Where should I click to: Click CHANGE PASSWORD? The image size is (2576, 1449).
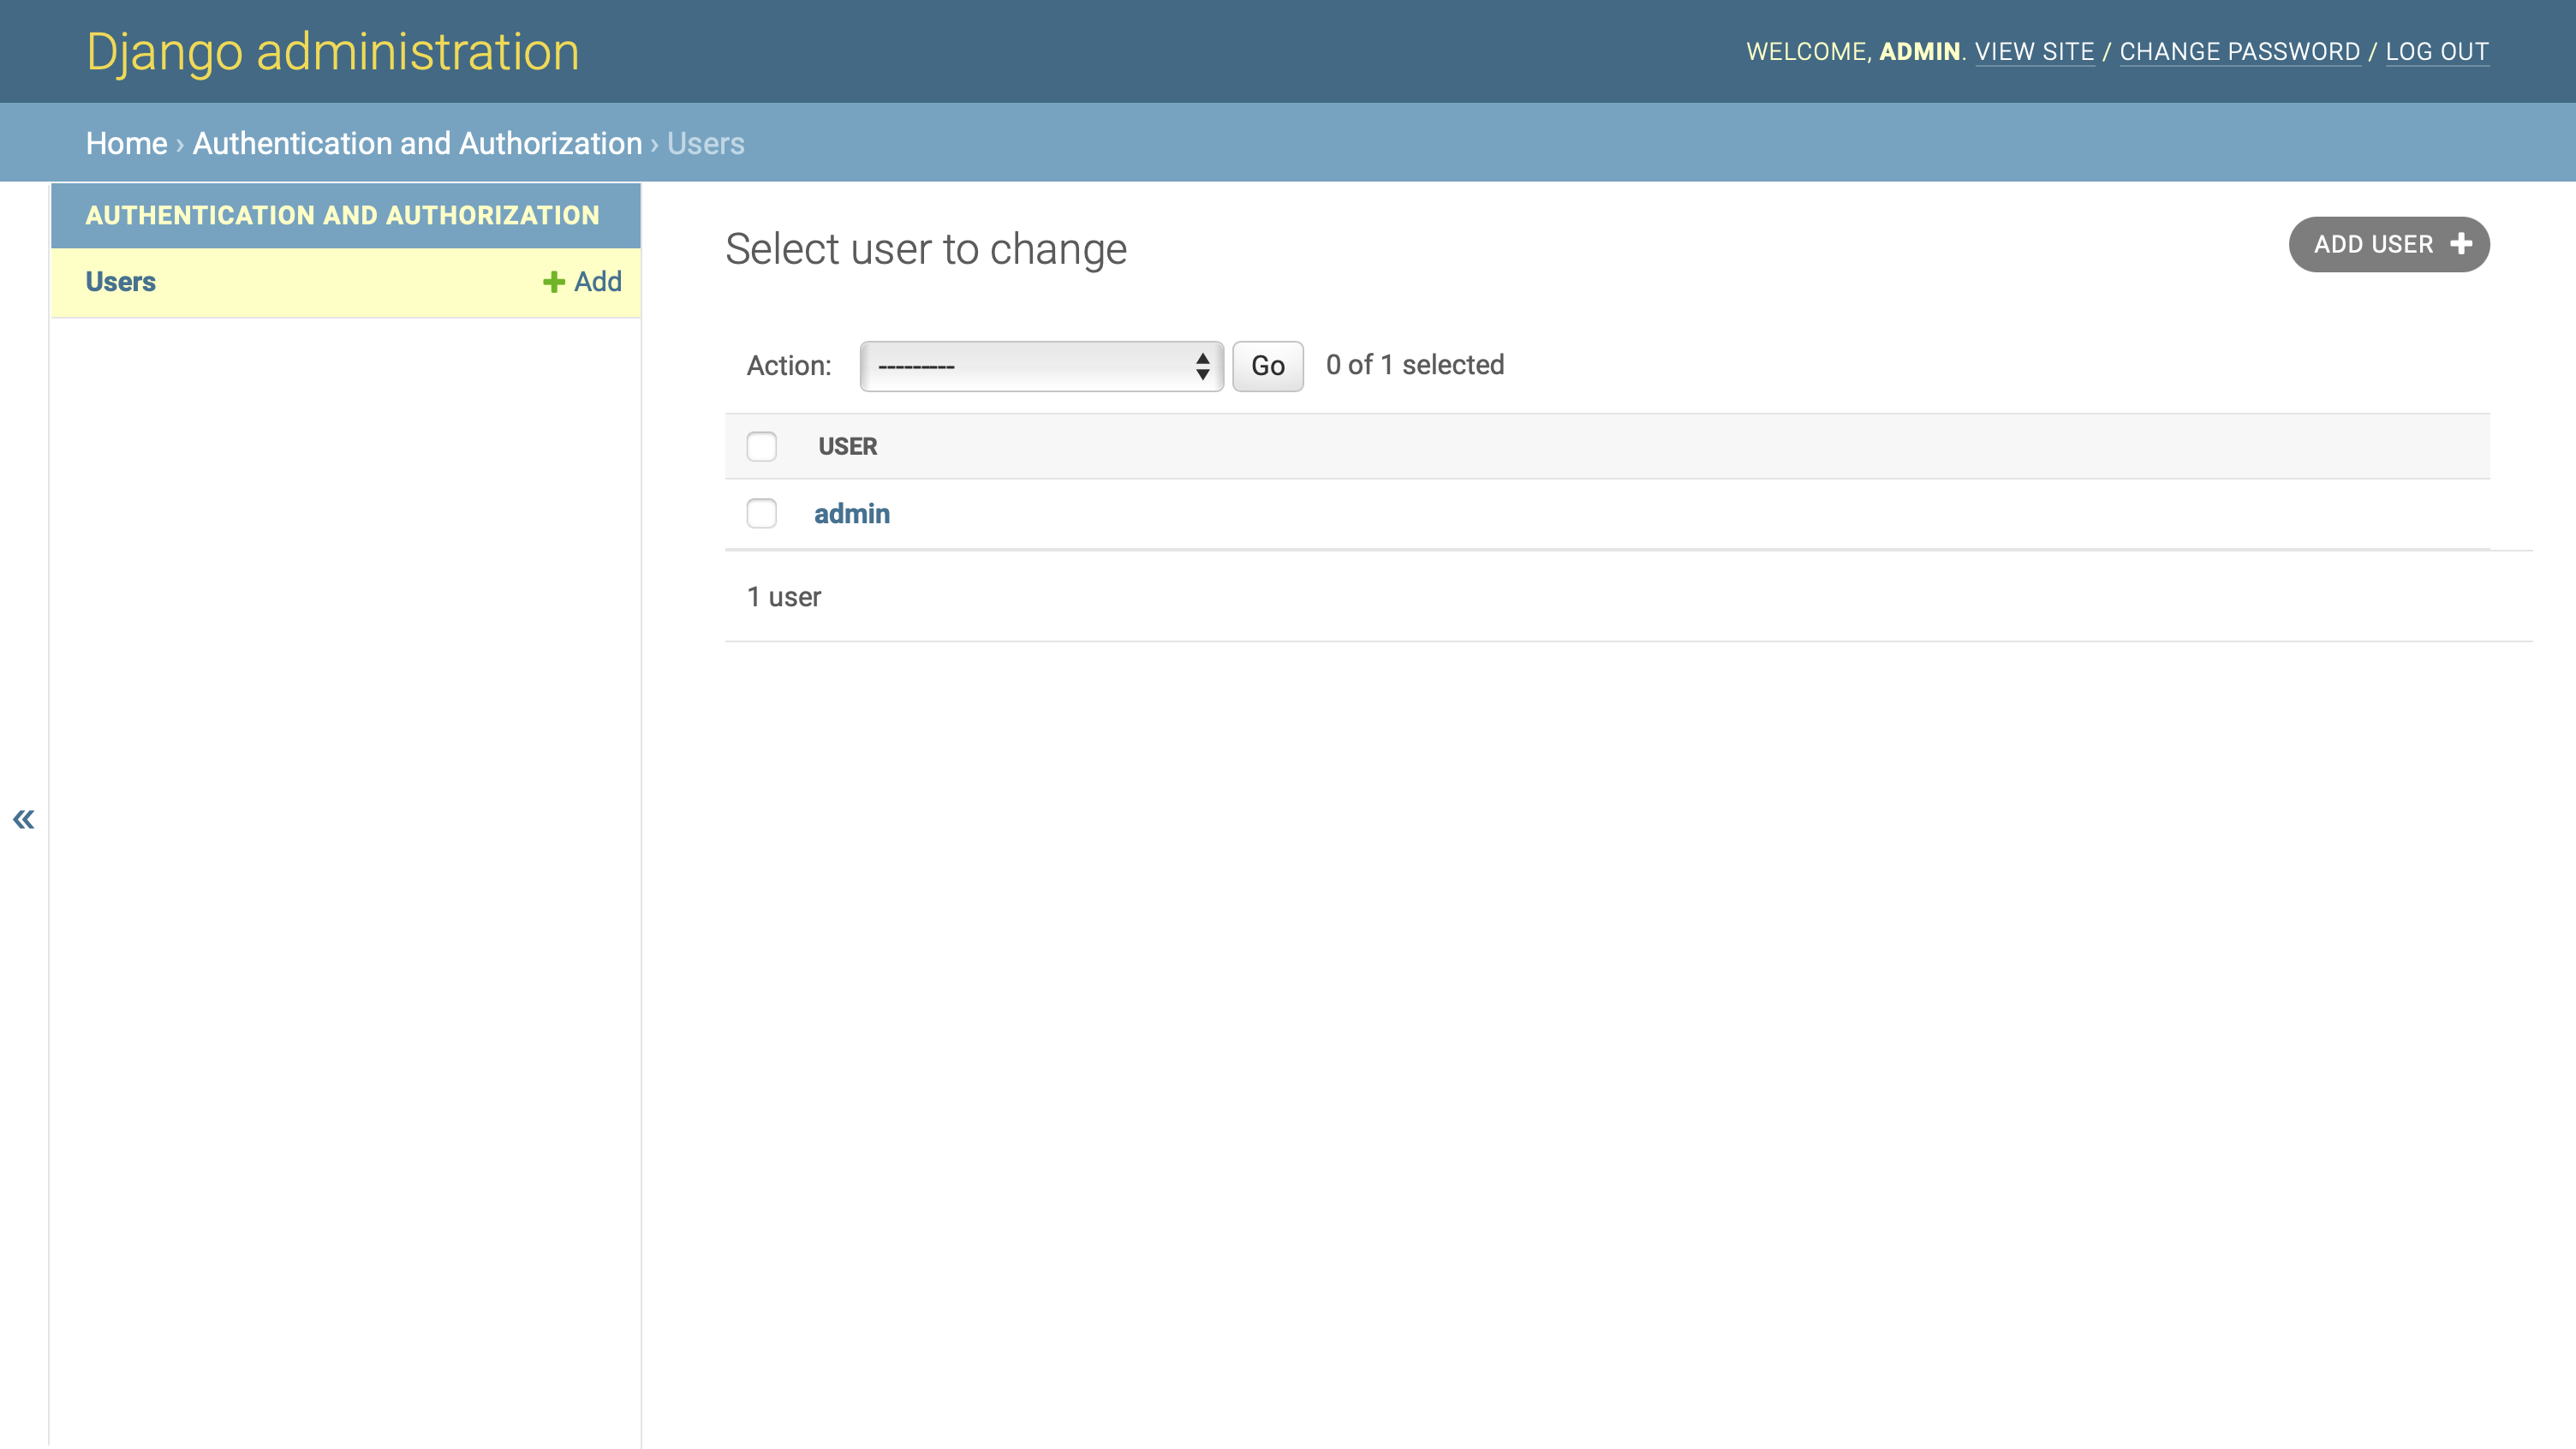2240,51
